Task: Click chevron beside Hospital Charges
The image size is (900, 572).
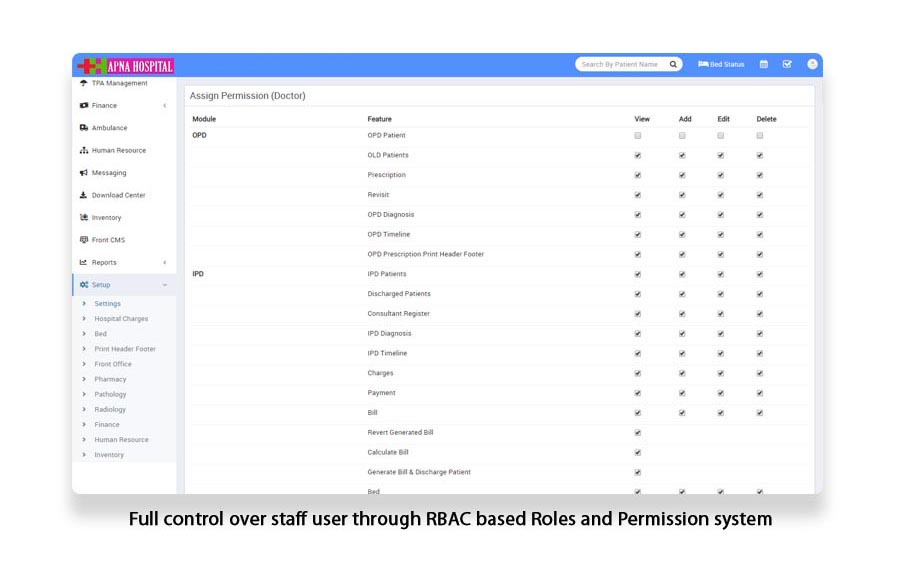Action: click(x=84, y=318)
